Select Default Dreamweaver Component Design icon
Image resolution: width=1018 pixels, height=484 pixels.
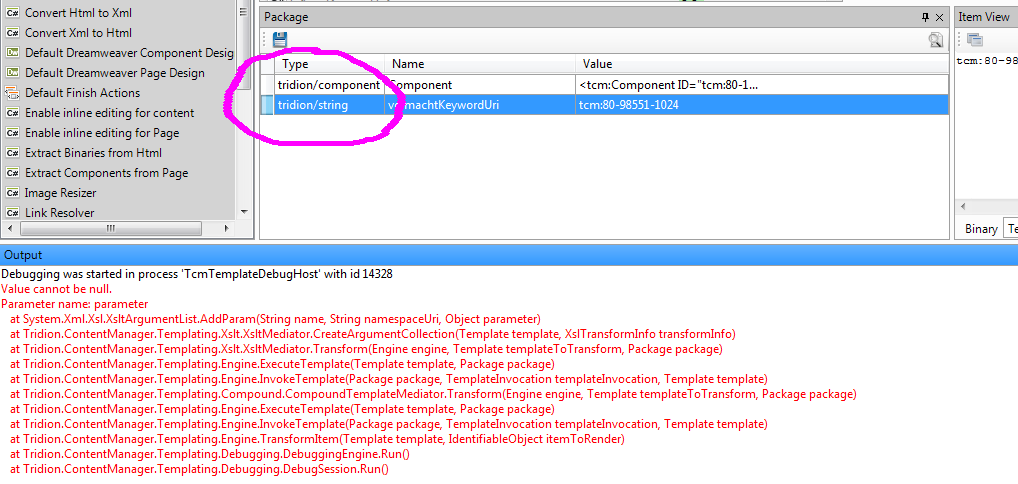[x=13, y=53]
